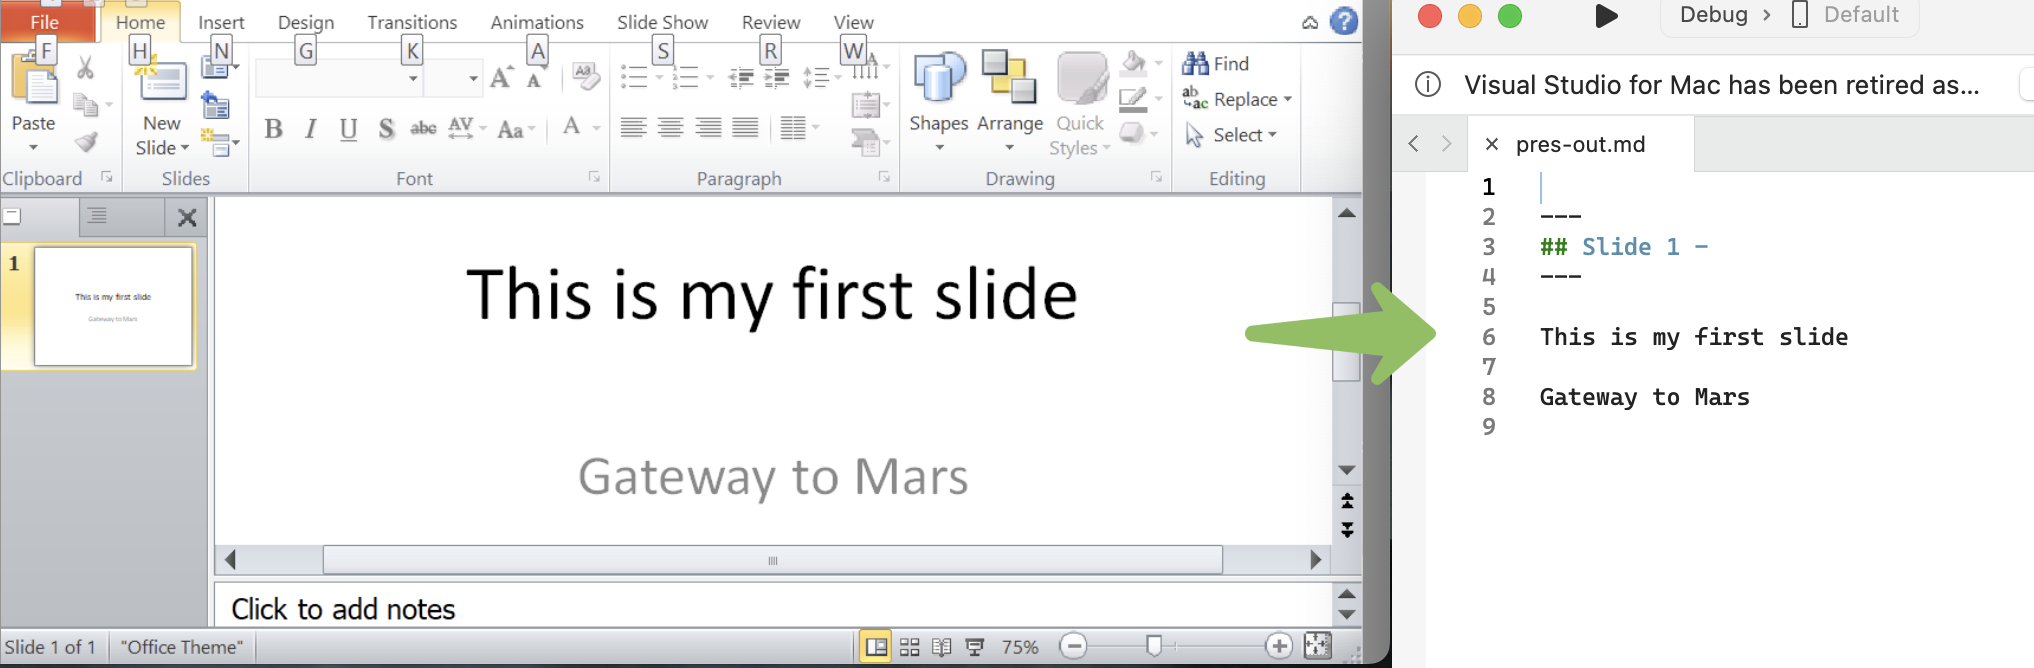Image resolution: width=2034 pixels, height=668 pixels.
Task: Click the Find binoculars icon
Action: coord(1195,64)
